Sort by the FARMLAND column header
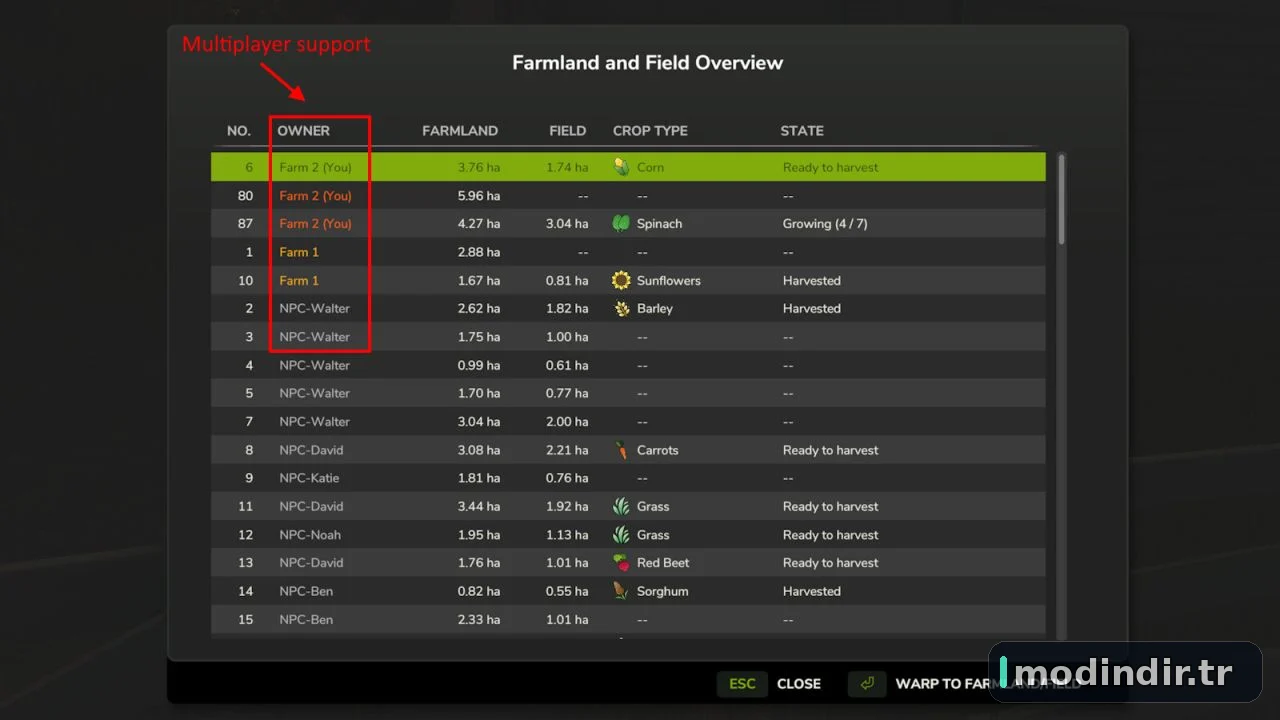The image size is (1280, 720). coord(460,131)
